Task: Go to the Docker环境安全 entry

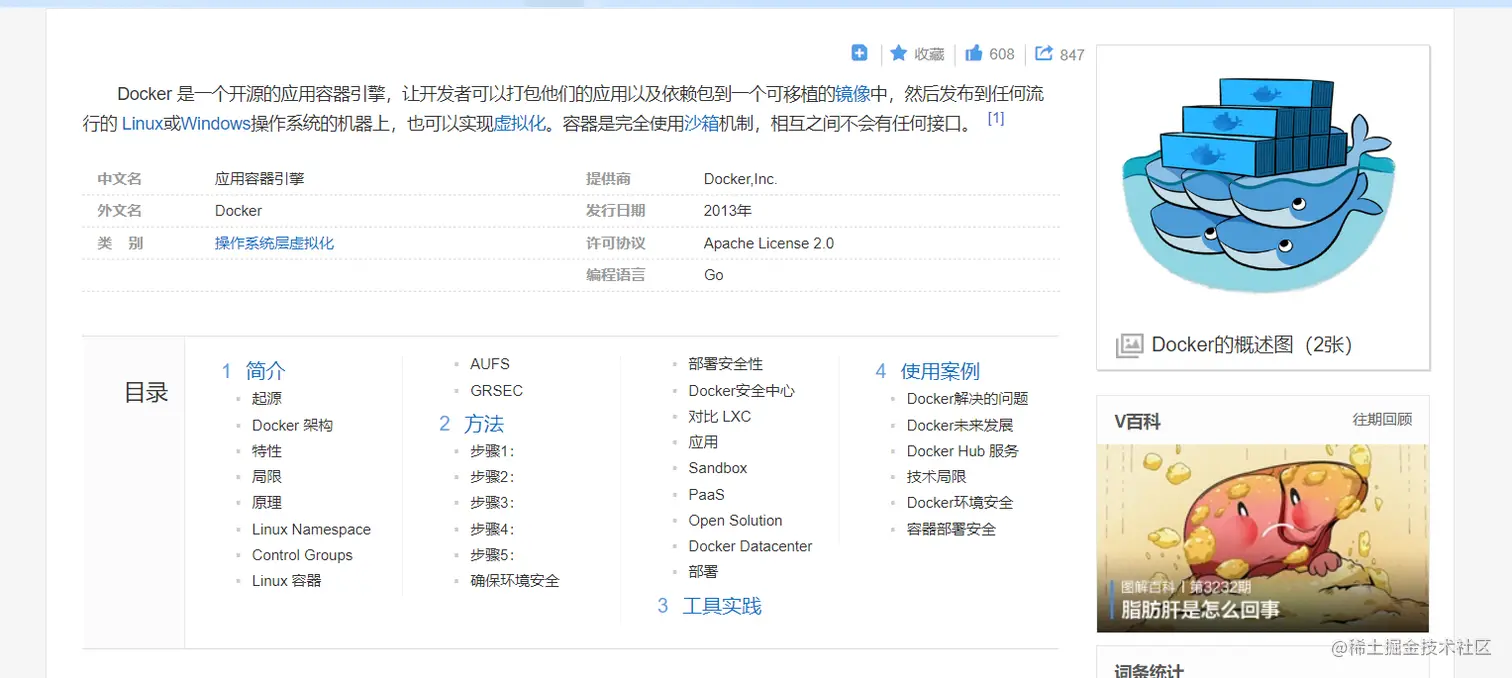Action: point(960,503)
